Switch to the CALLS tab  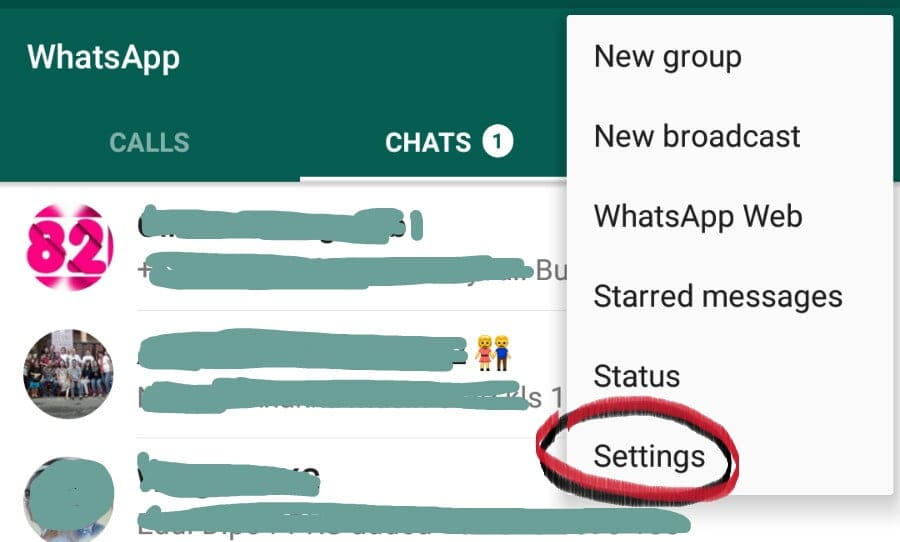(149, 142)
